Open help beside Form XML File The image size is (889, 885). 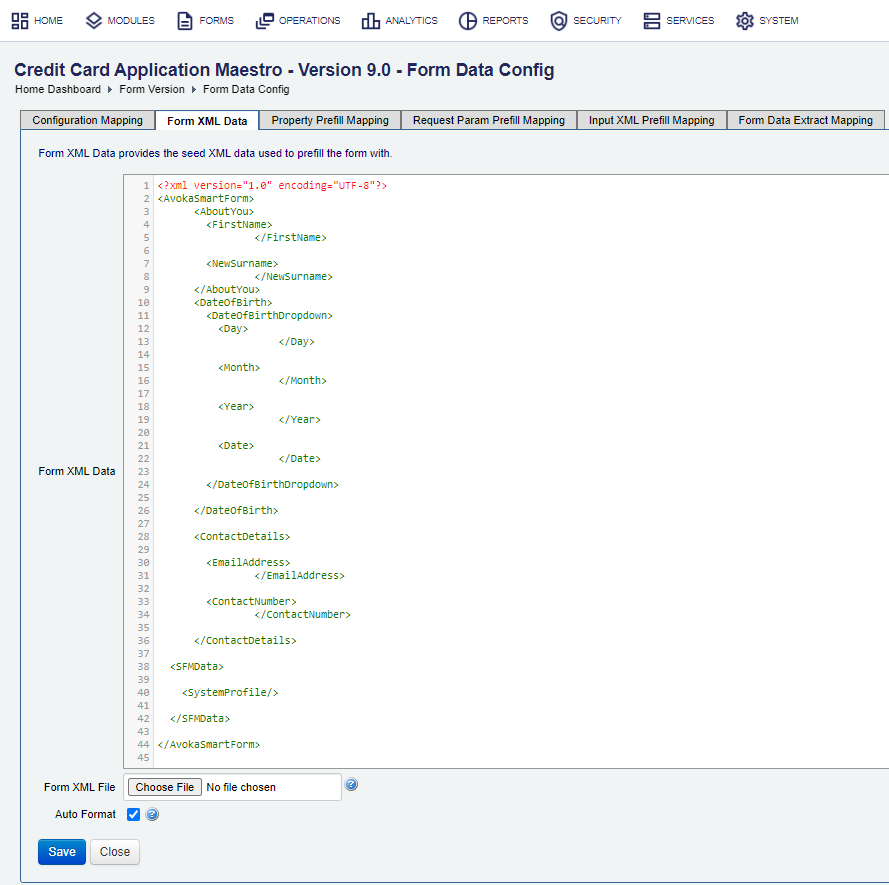tap(351, 785)
